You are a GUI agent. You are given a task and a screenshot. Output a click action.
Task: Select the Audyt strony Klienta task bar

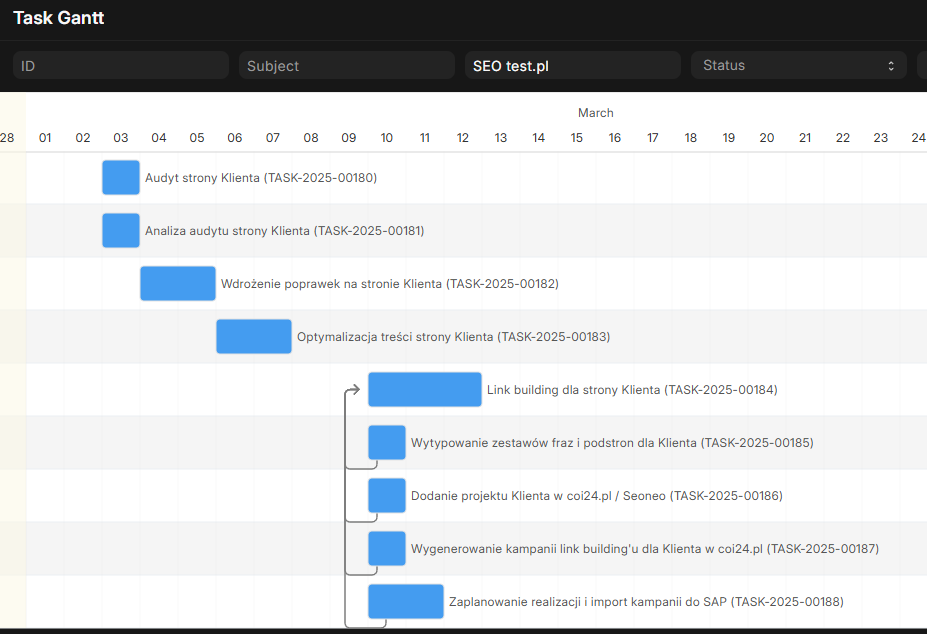[x=121, y=177]
